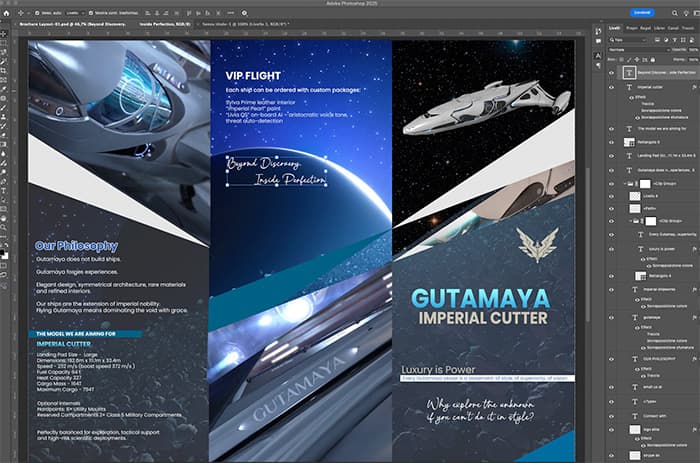Hide the 'Imperial cutter' text layer
This screenshot has height=463, width=700.
click(x=611, y=88)
